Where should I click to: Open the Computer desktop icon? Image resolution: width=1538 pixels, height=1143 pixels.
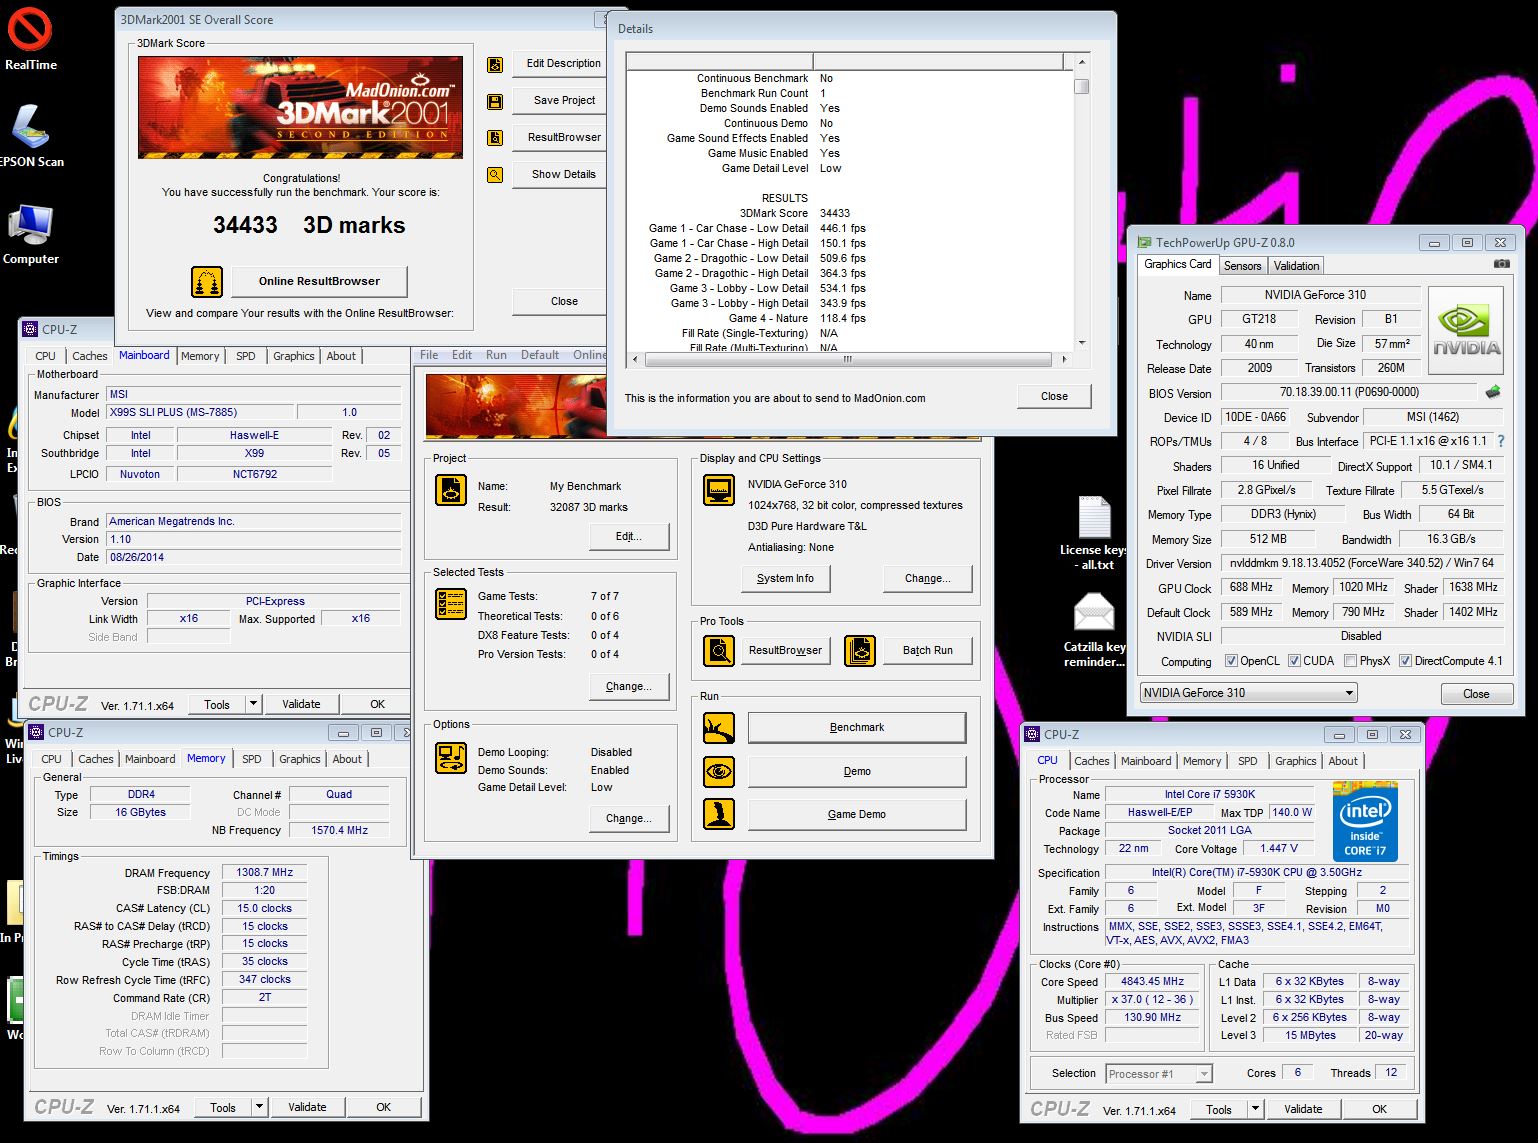(30, 224)
